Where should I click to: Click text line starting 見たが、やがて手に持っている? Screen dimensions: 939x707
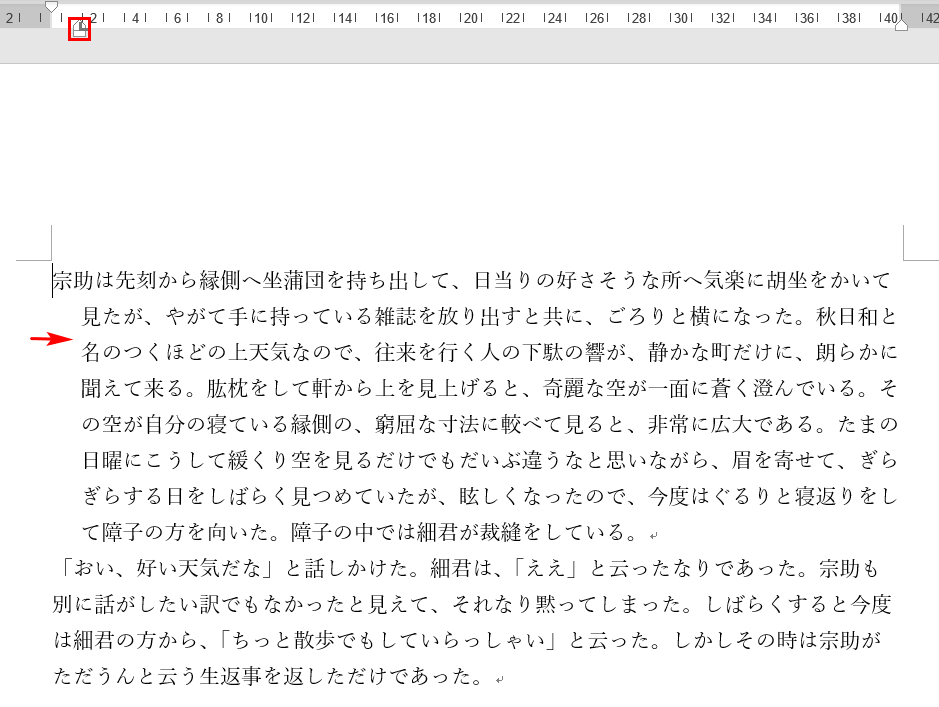(x=489, y=316)
